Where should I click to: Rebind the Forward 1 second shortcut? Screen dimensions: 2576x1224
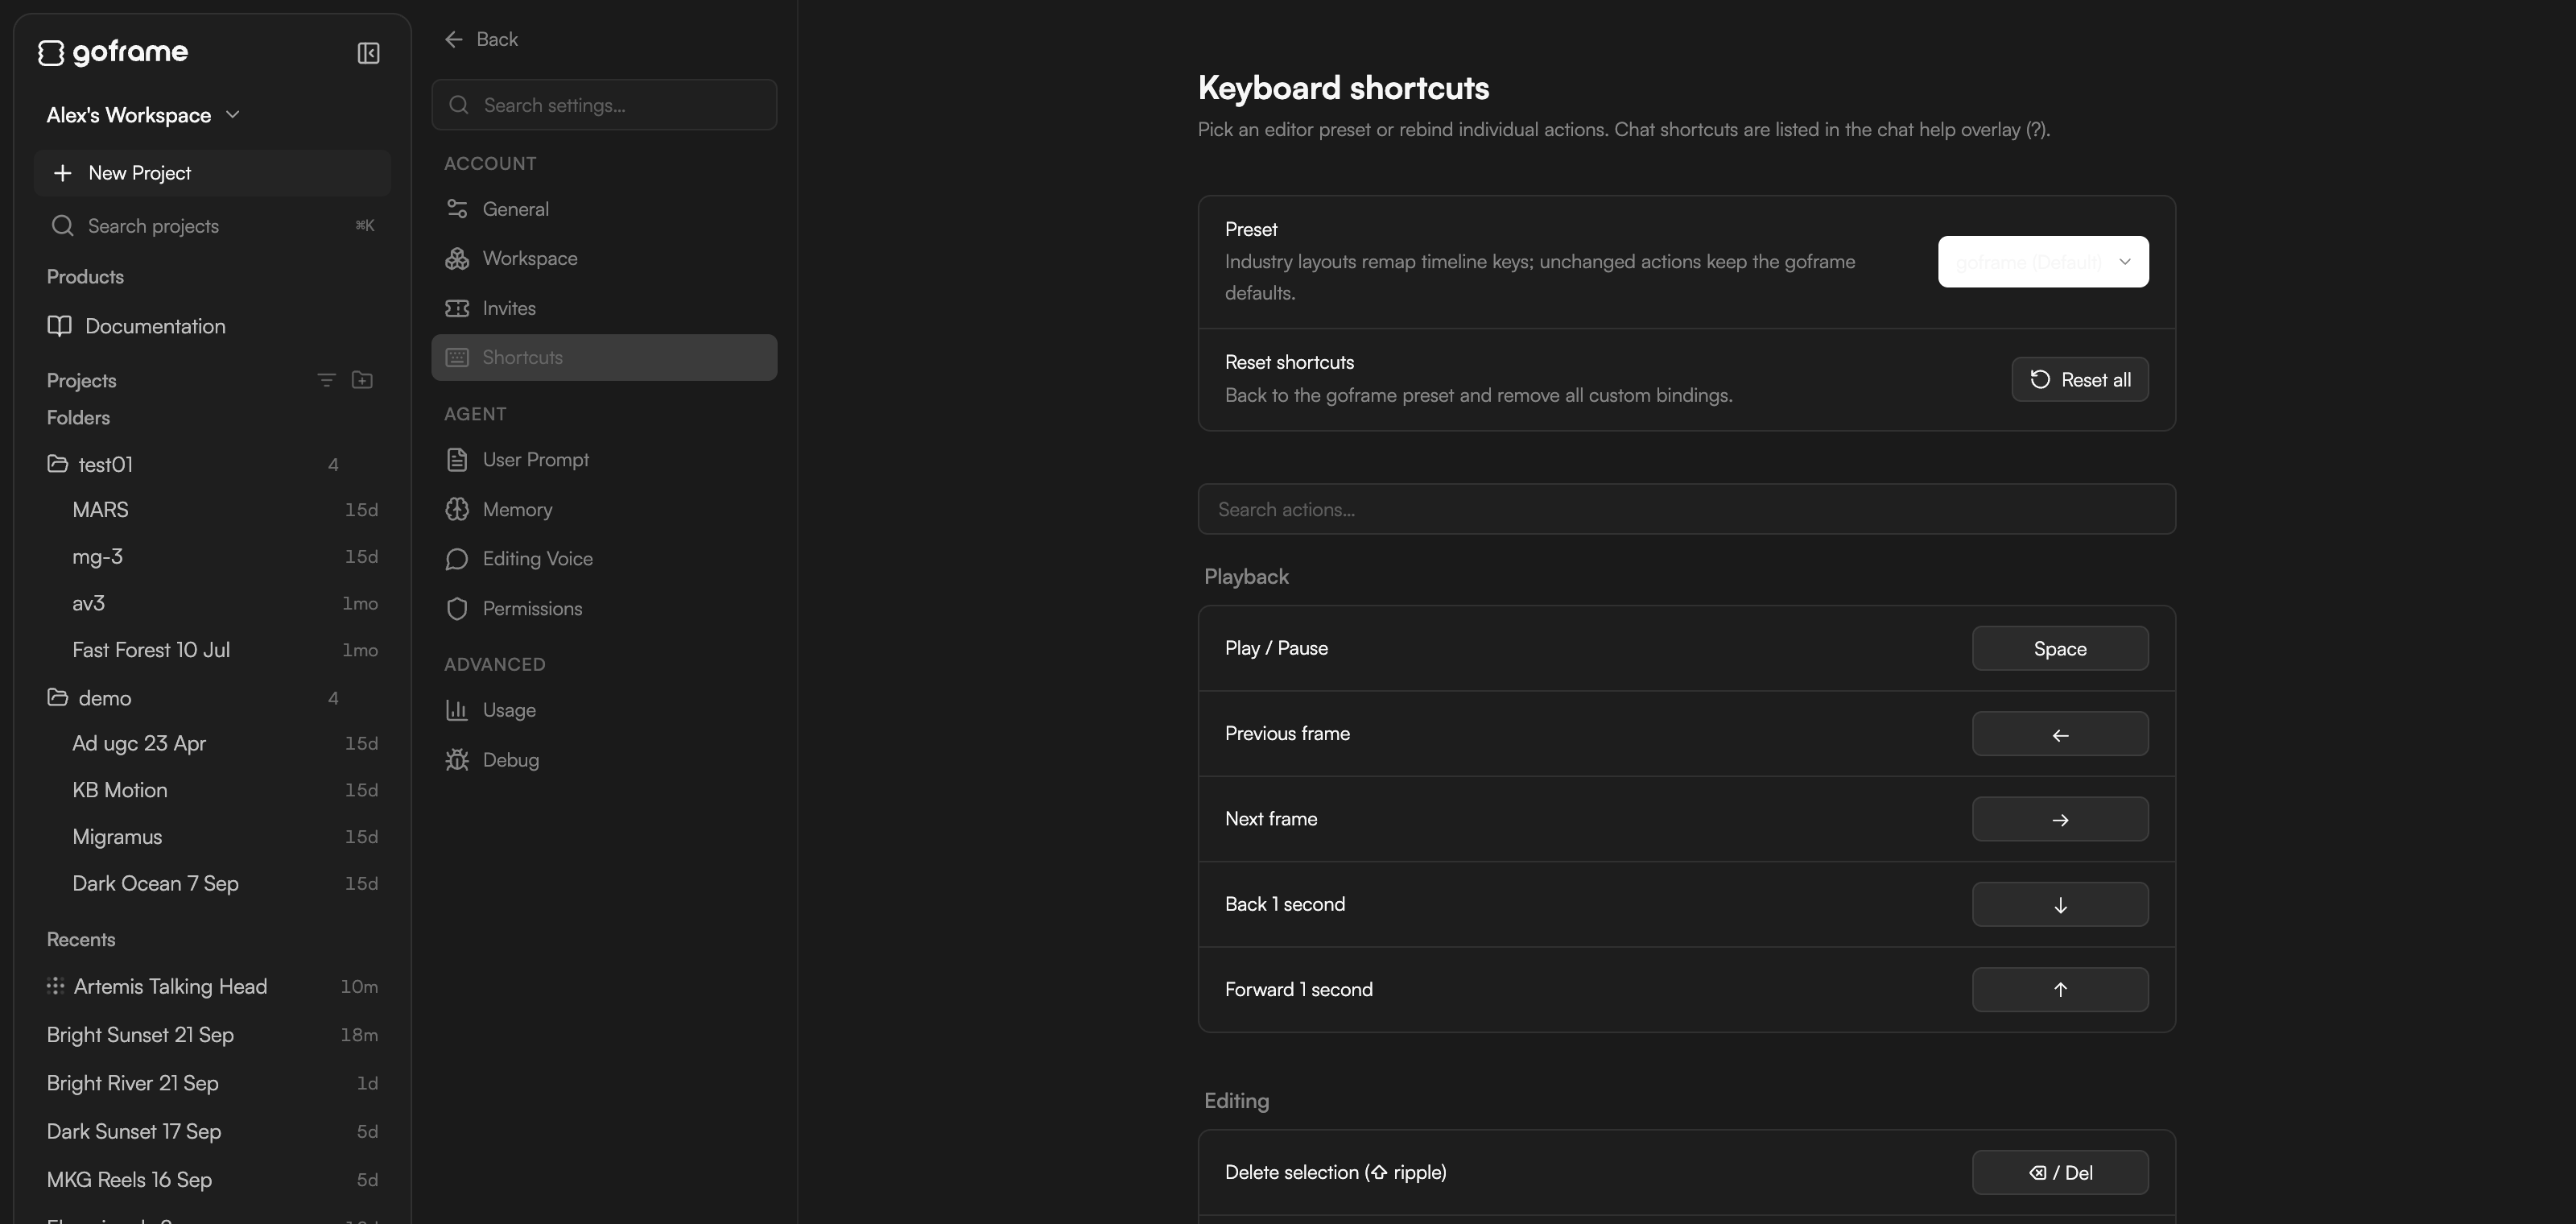pyautogui.click(x=2060, y=989)
